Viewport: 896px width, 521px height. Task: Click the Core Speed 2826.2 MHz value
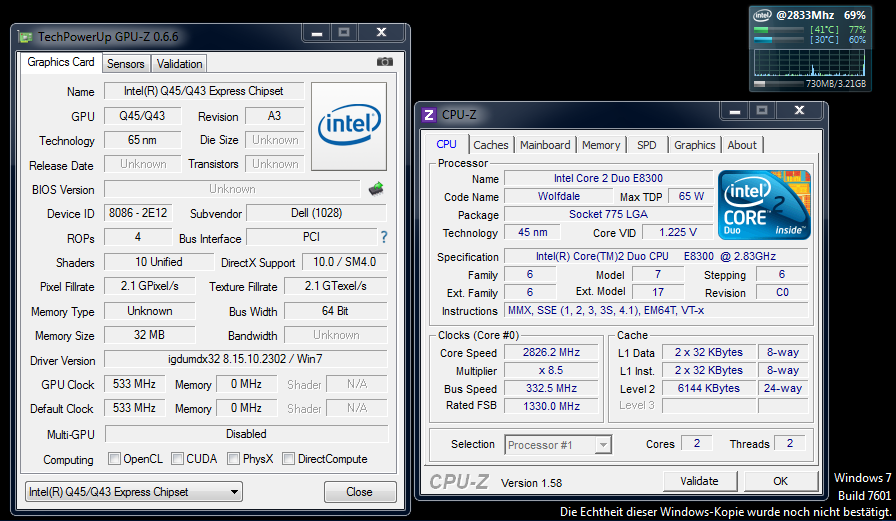click(551, 352)
